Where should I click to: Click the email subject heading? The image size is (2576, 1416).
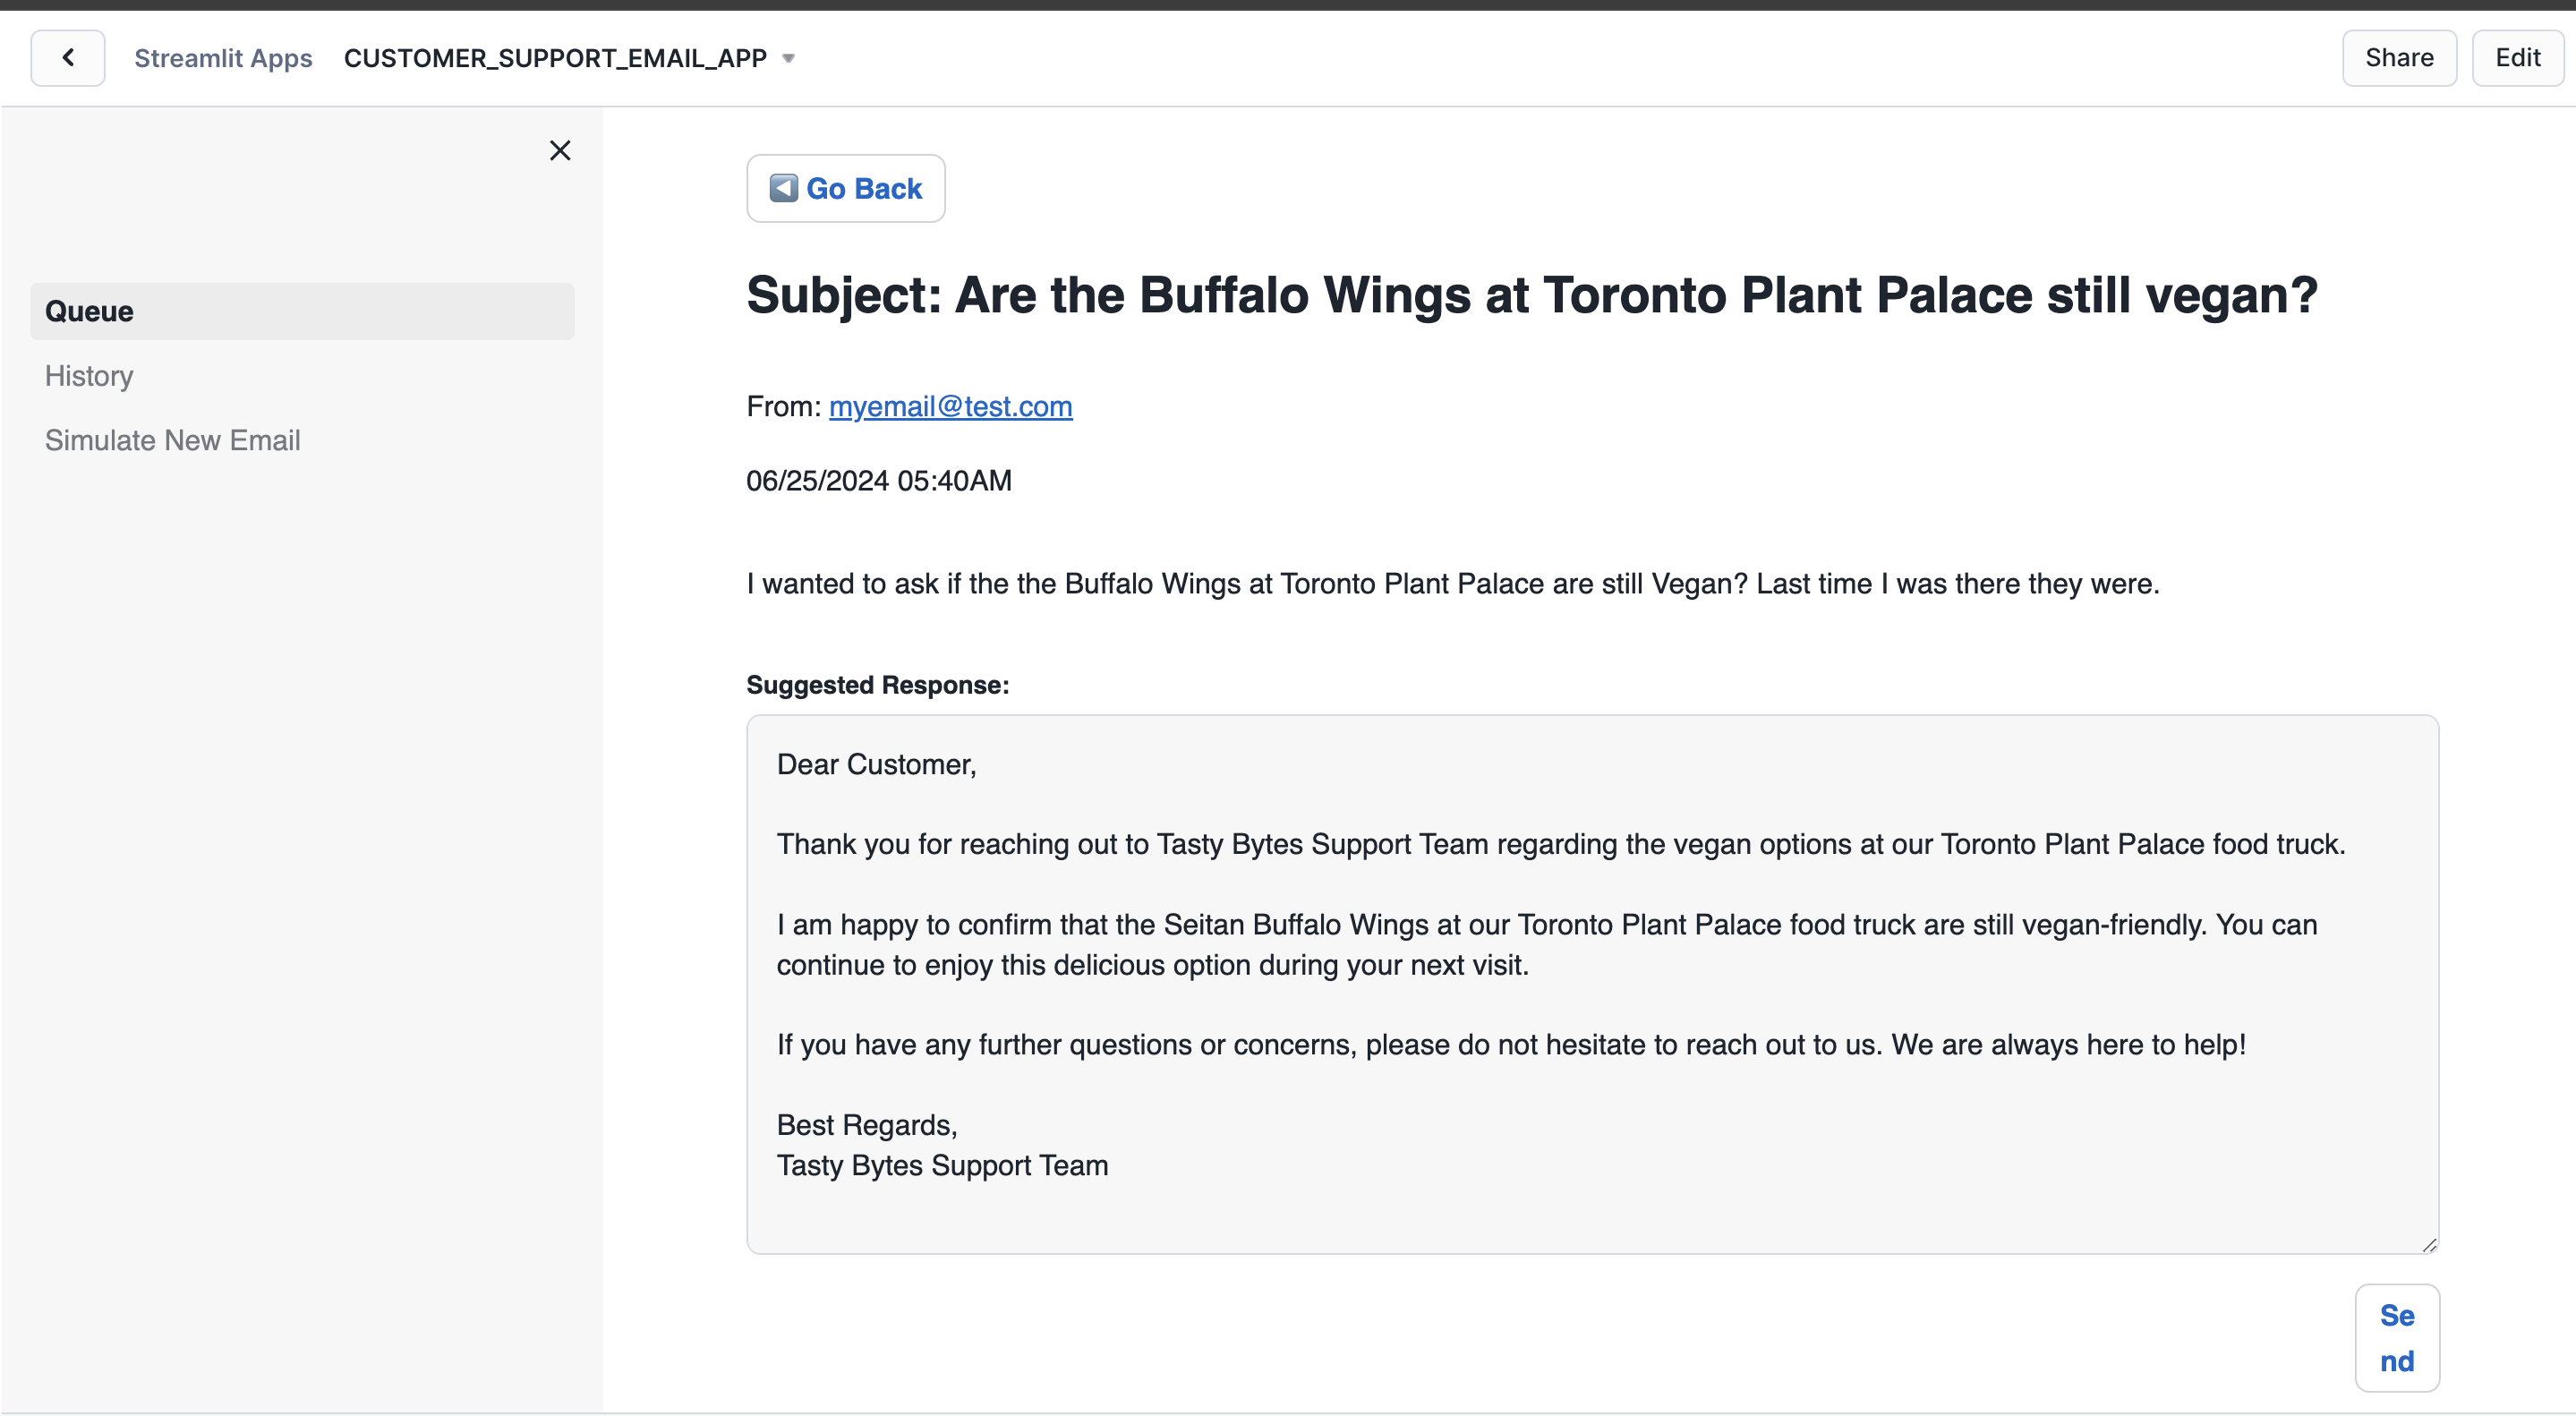click(x=1531, y=296)
